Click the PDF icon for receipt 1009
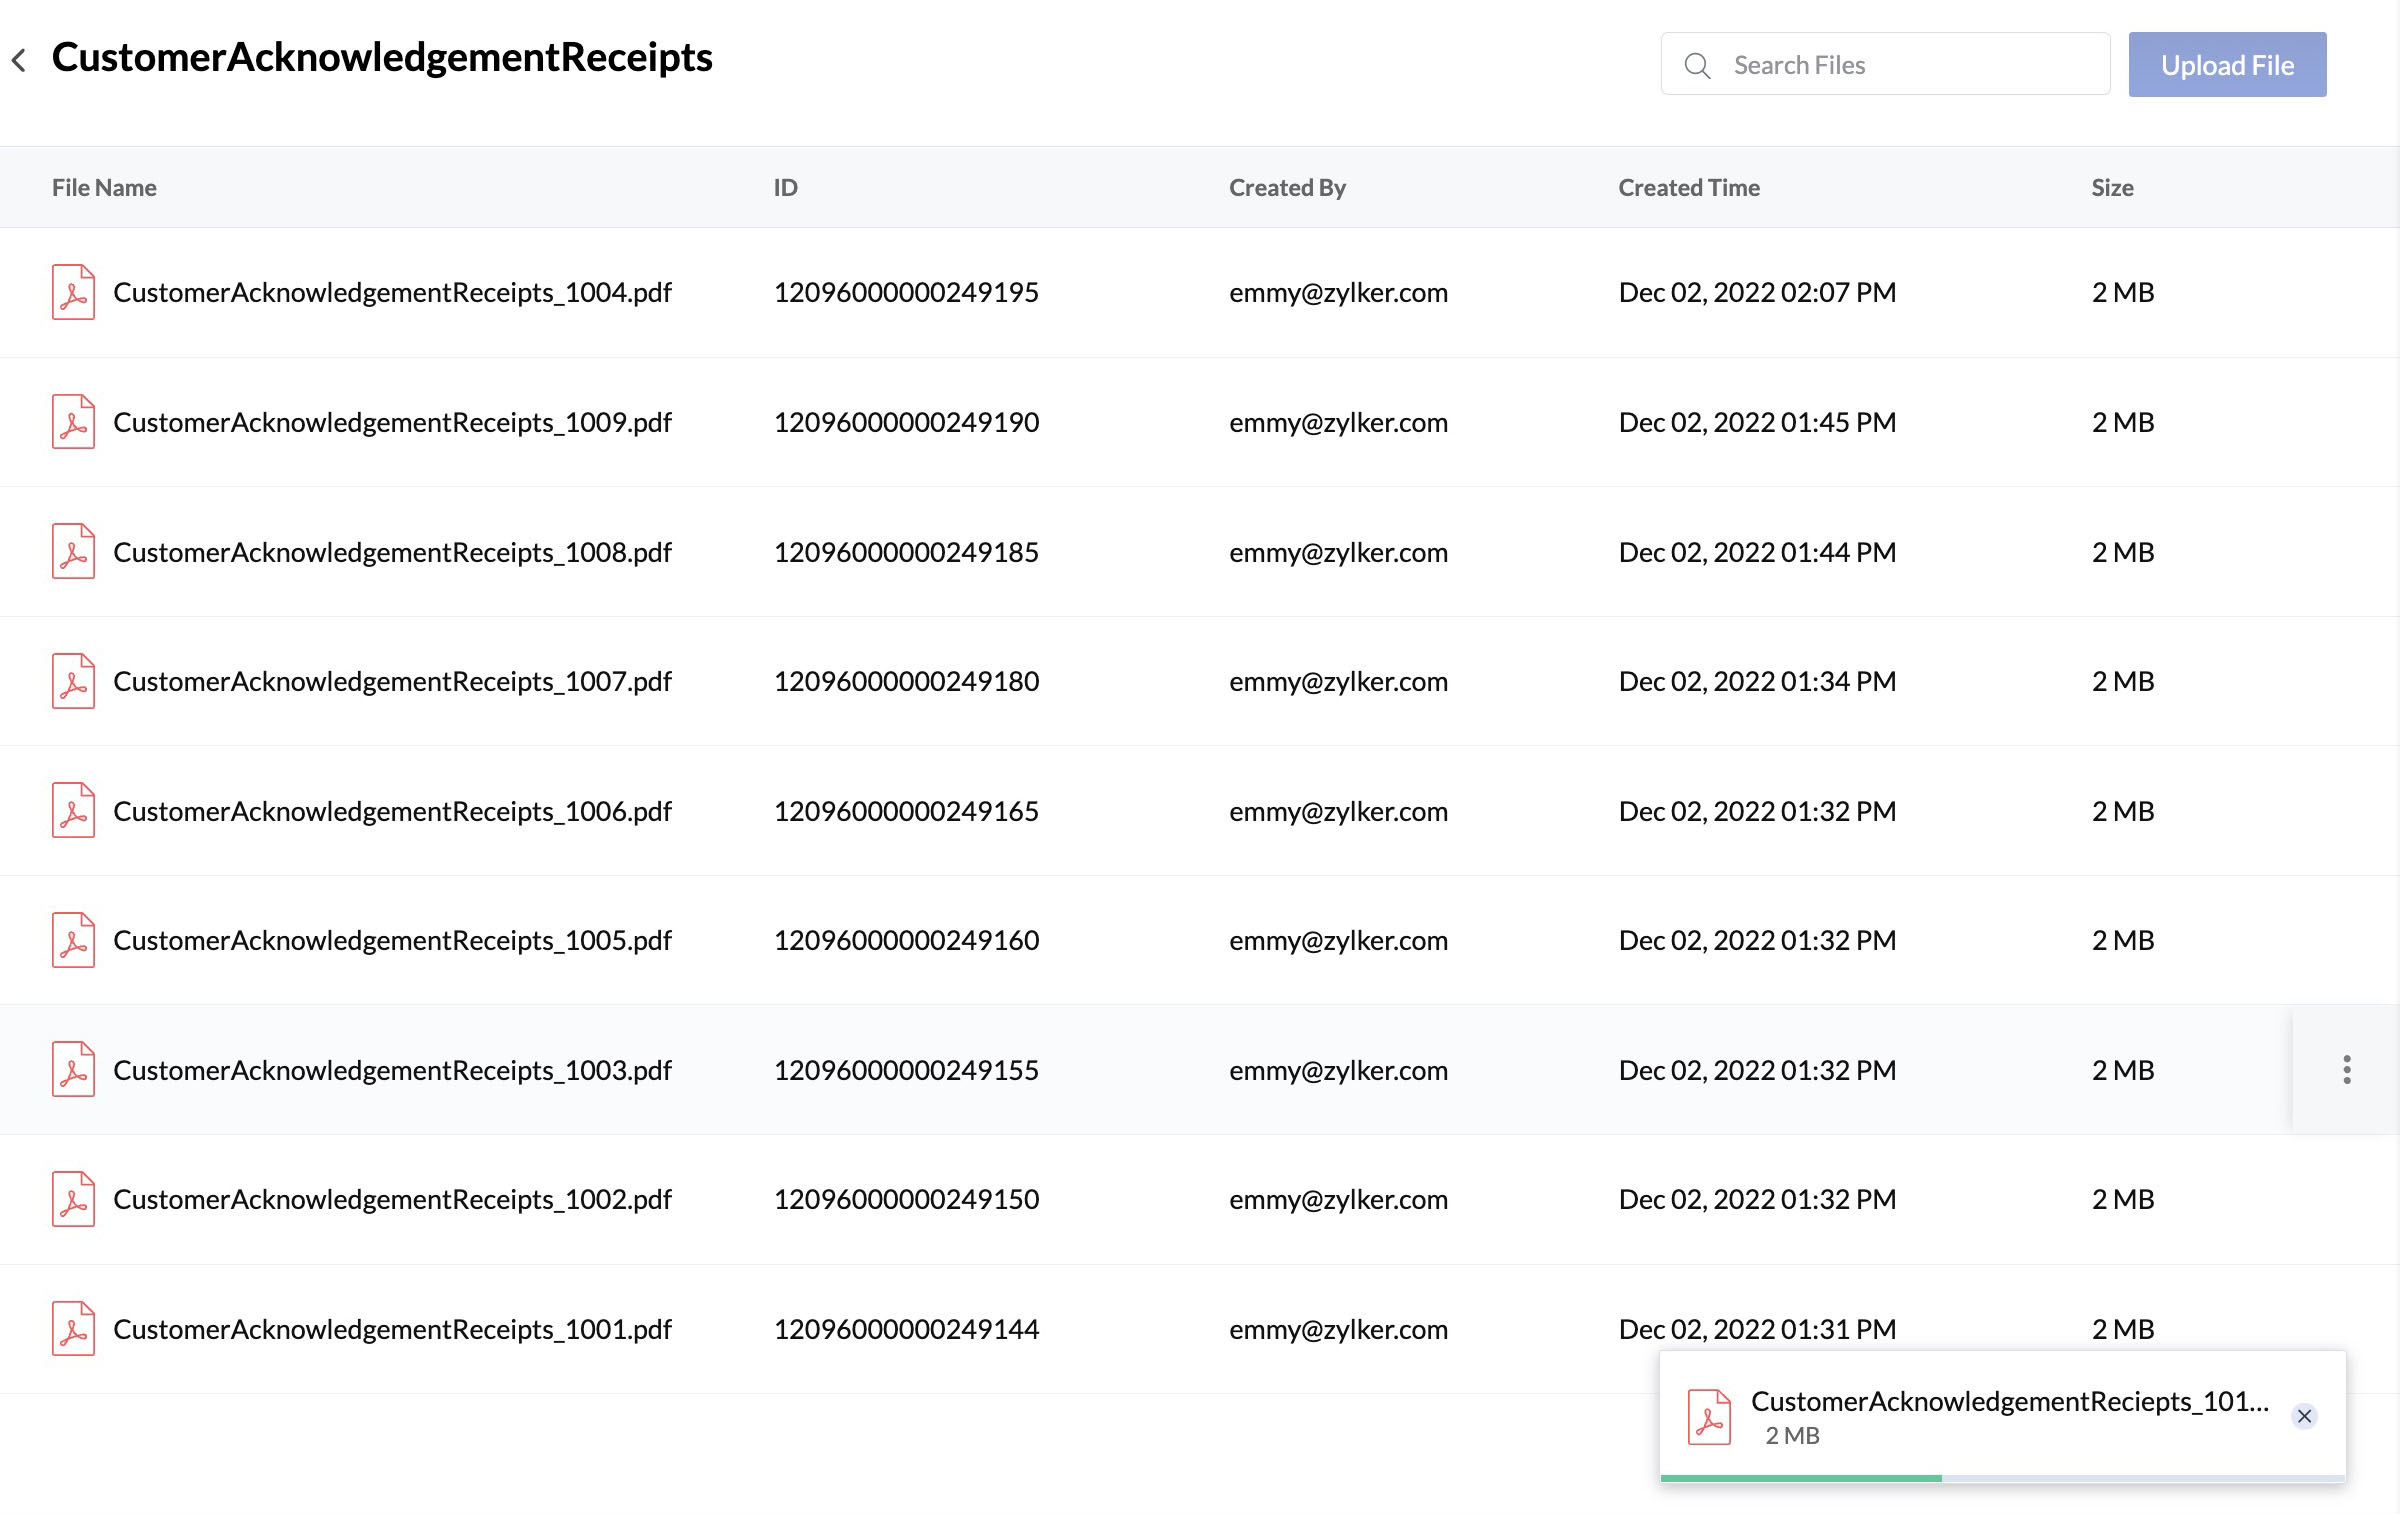2400x1514 pixels. click(x=73, y=421)
